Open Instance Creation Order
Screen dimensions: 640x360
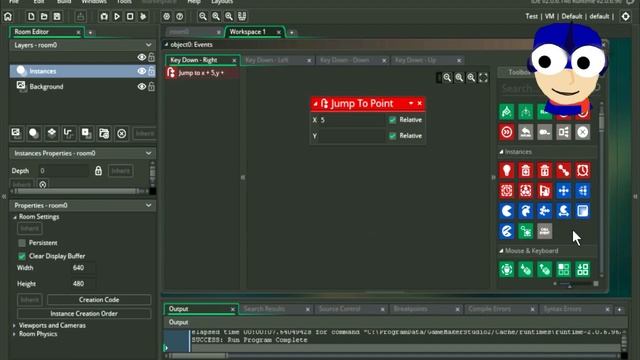(x=84, y=313)
